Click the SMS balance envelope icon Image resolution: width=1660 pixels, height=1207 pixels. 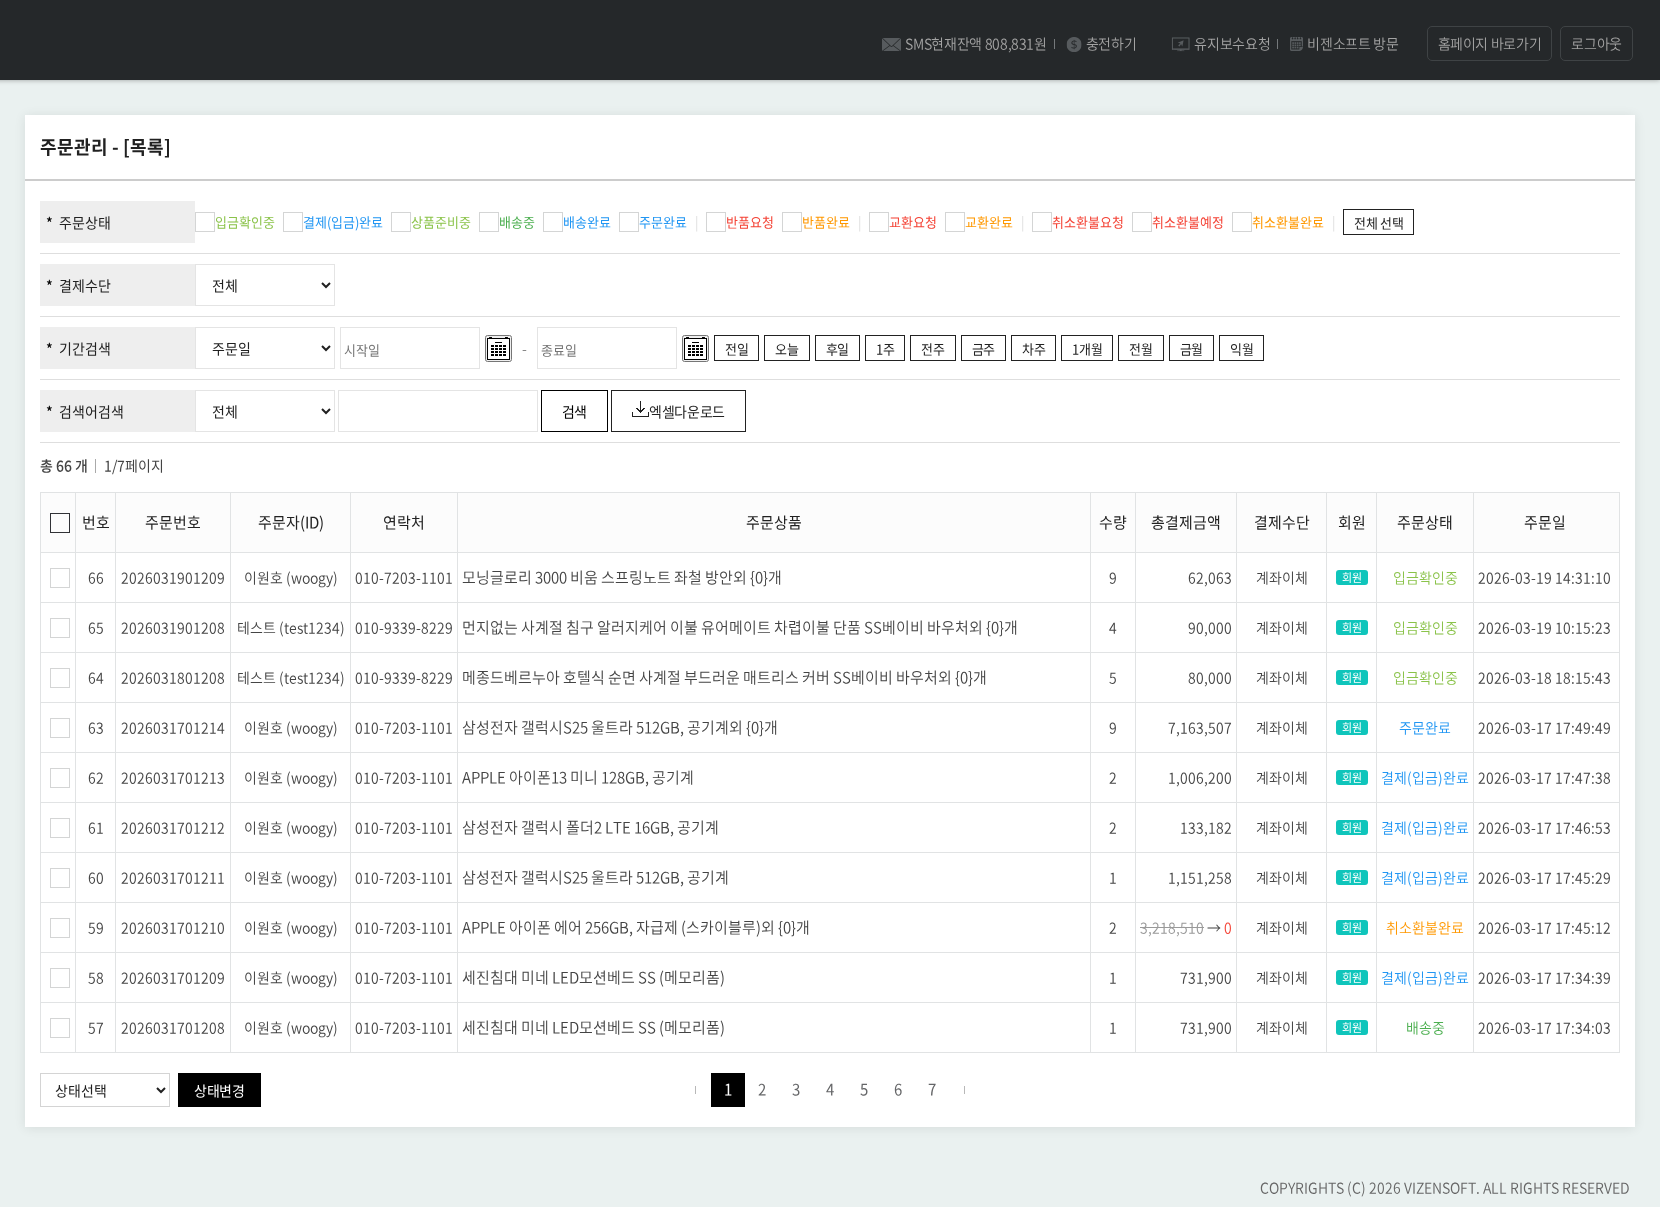point(890,45)
